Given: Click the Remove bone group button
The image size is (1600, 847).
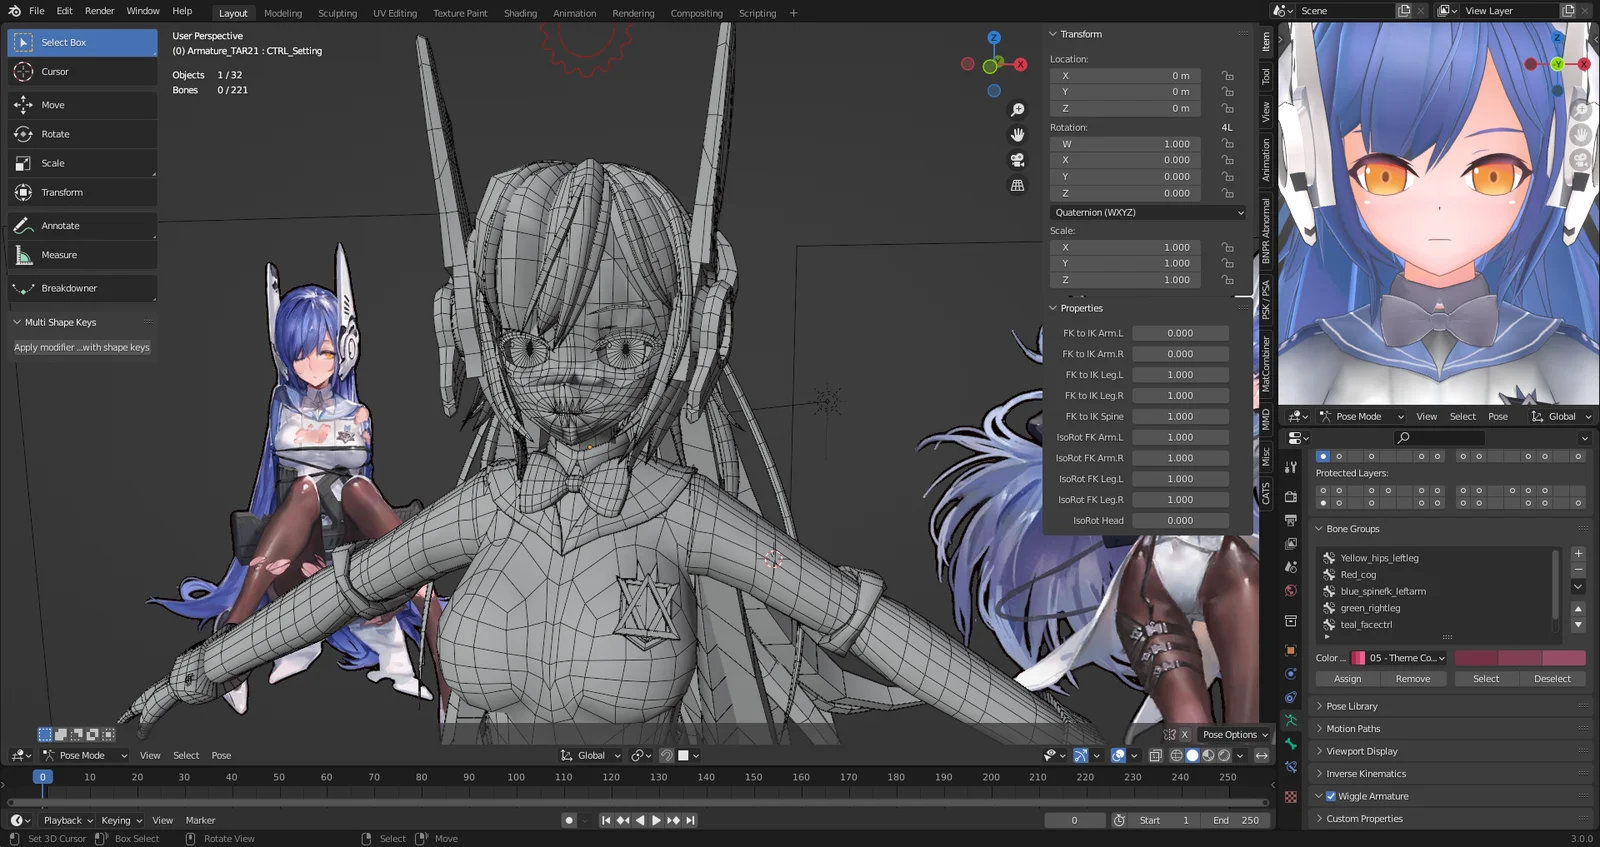Looking at the screenshot, I should pos(1412,679).
